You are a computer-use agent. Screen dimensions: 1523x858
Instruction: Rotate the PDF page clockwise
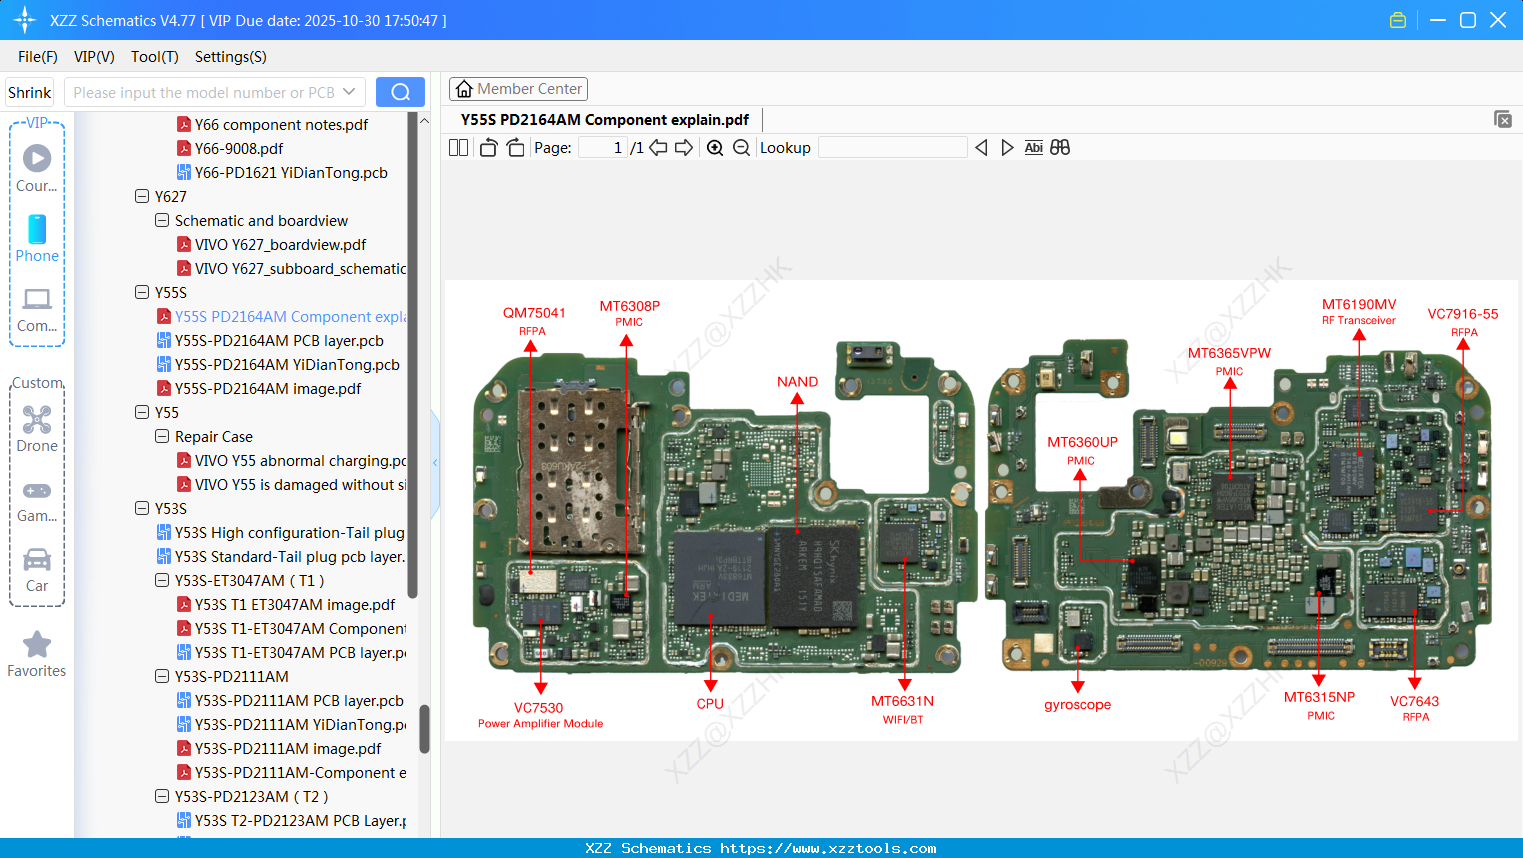click(x=515, y=147)
